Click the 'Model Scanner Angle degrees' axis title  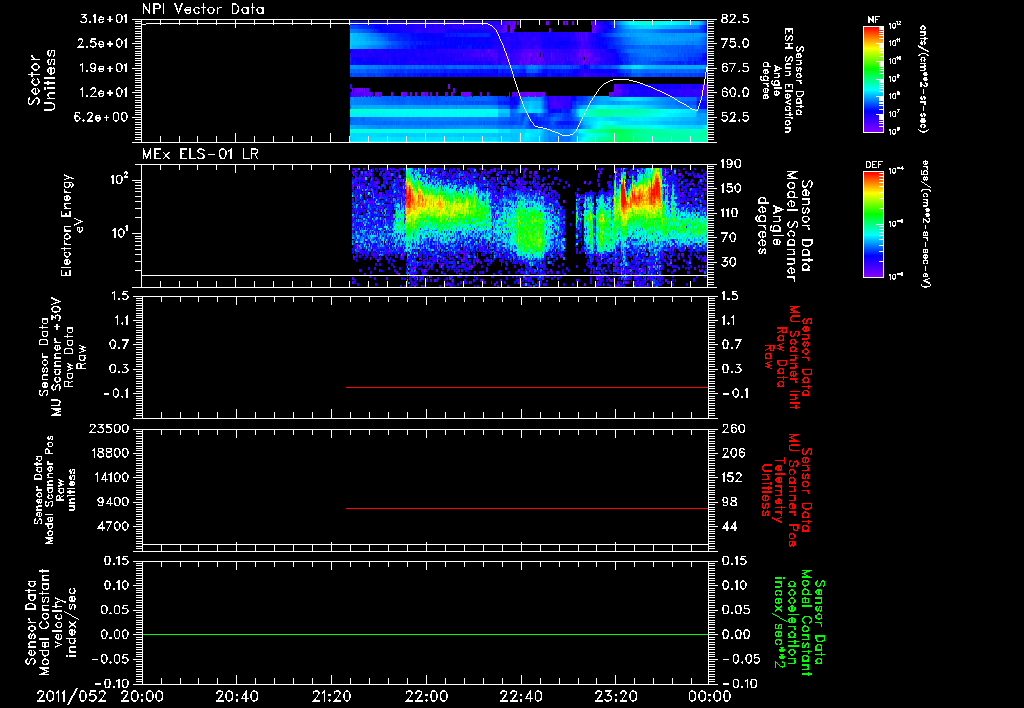[784, 227]
